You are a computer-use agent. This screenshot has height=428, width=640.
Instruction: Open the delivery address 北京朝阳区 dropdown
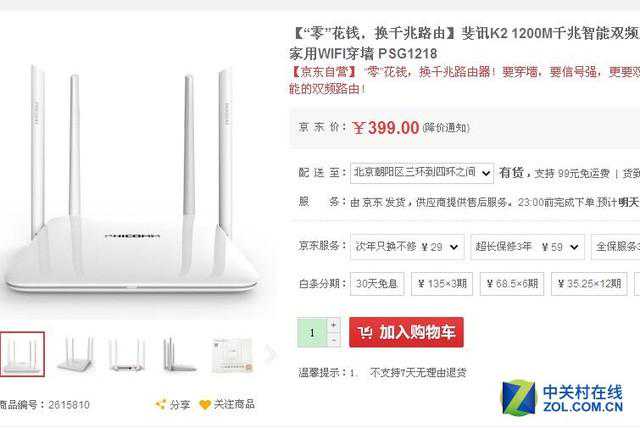pos(422,173)
